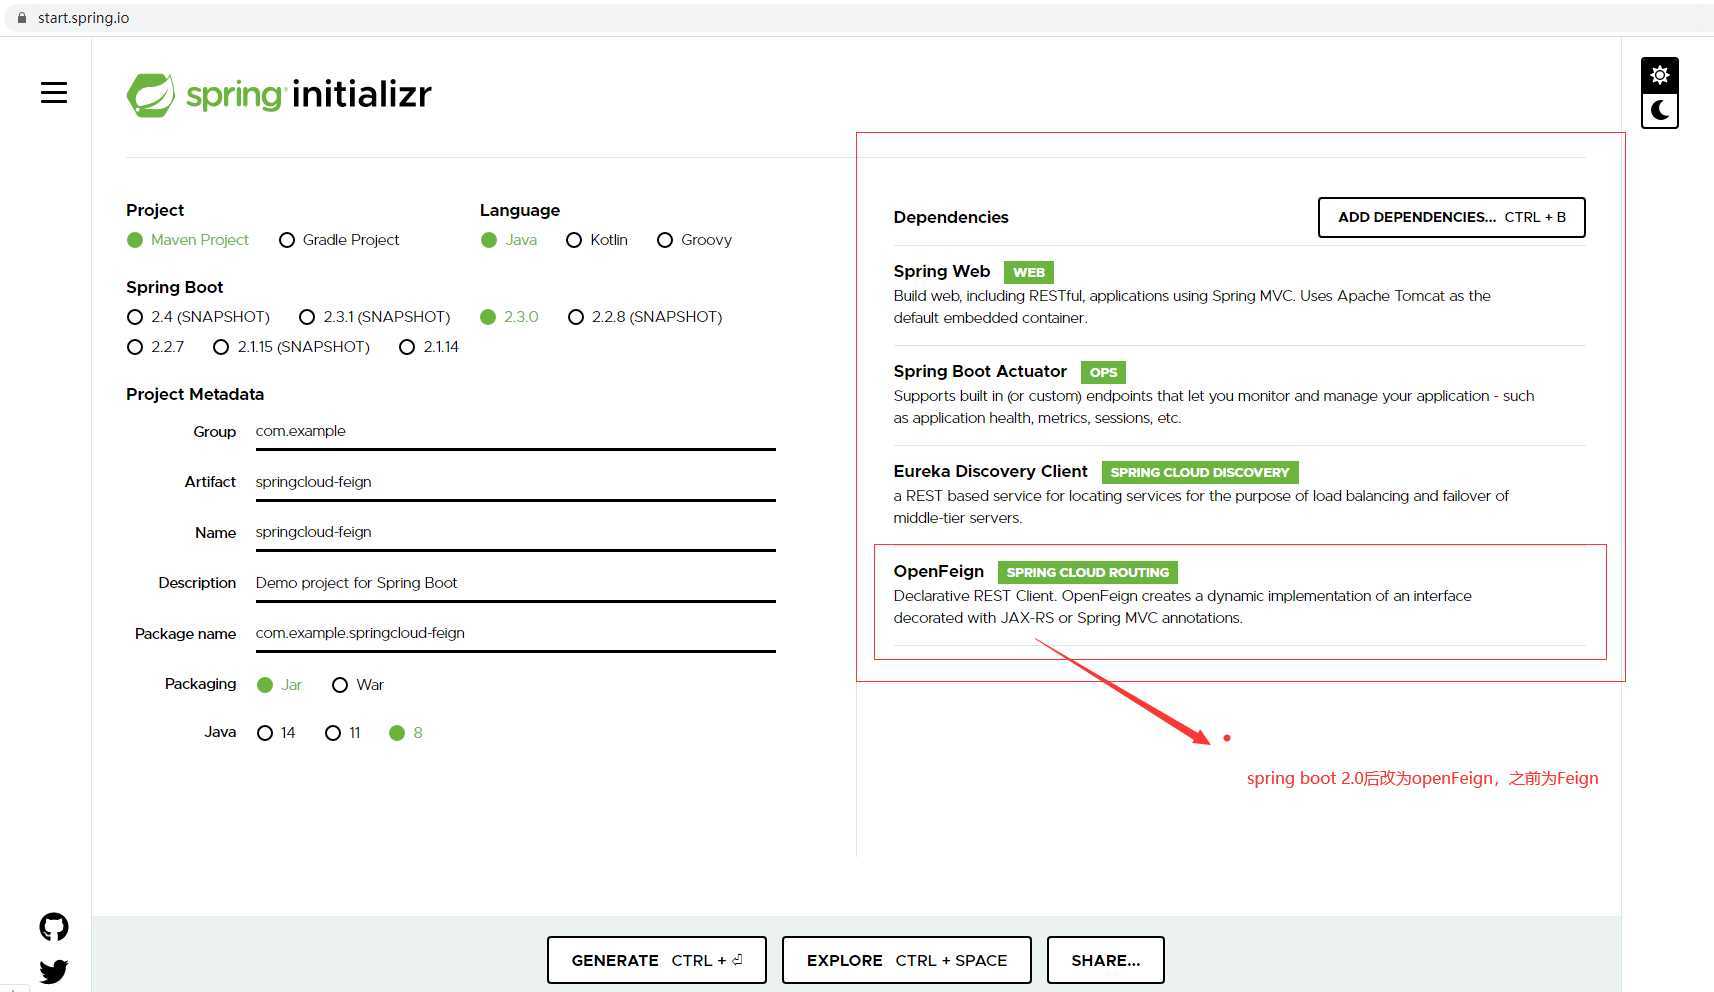Click the Package name input field
1714x992 pixels.
tap(516, 633)
